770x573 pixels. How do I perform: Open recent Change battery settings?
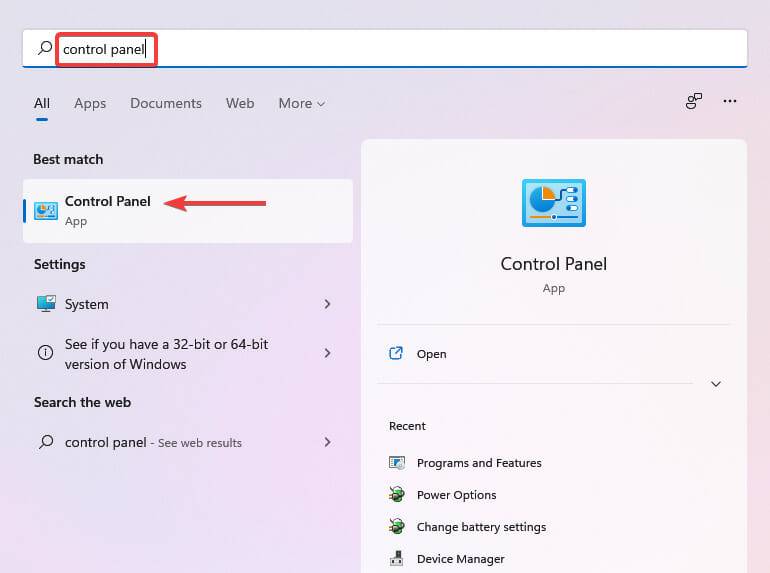tap(481, 527)
